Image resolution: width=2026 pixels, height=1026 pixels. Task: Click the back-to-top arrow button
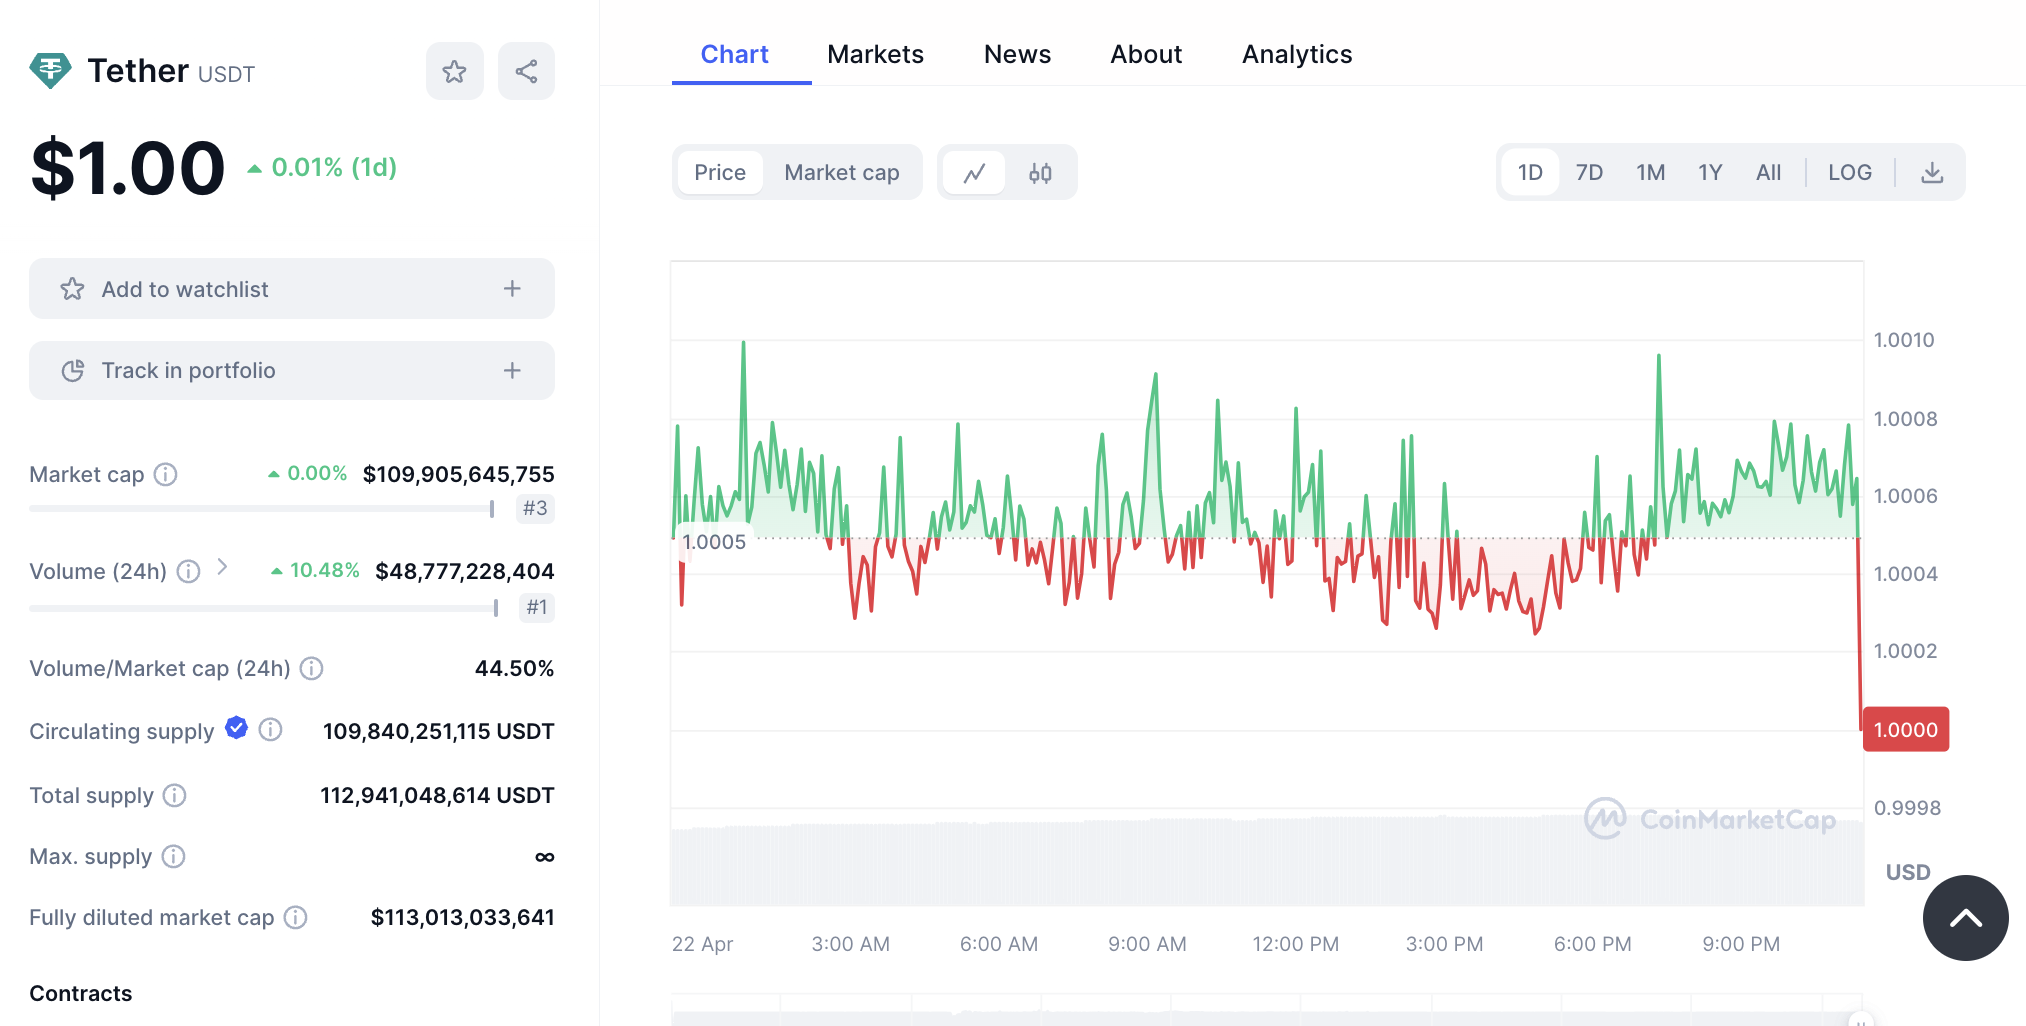tap(1965, 918)
